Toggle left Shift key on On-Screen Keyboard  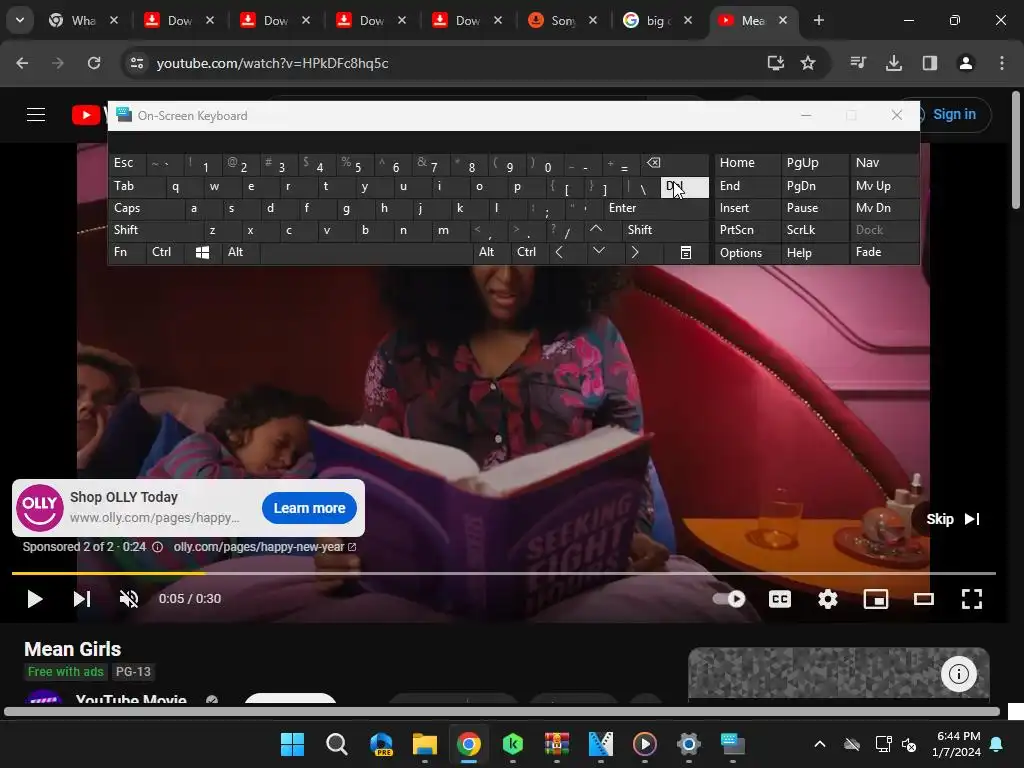click(156, 230)
